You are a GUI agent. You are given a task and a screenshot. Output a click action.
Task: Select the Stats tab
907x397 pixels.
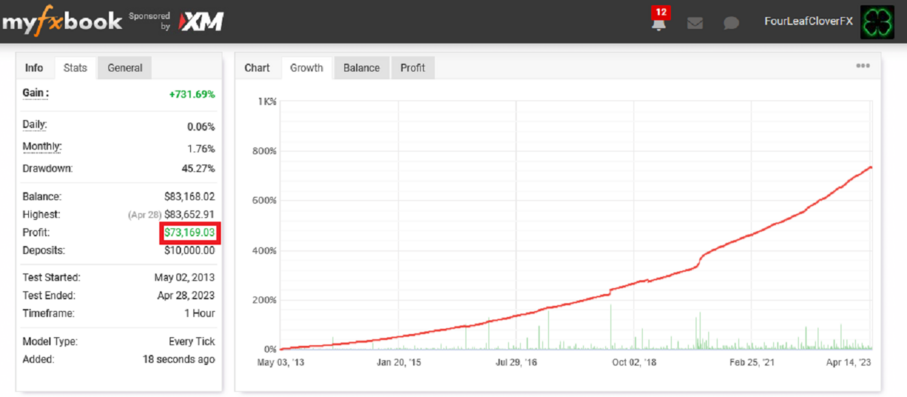click(75, 68)
